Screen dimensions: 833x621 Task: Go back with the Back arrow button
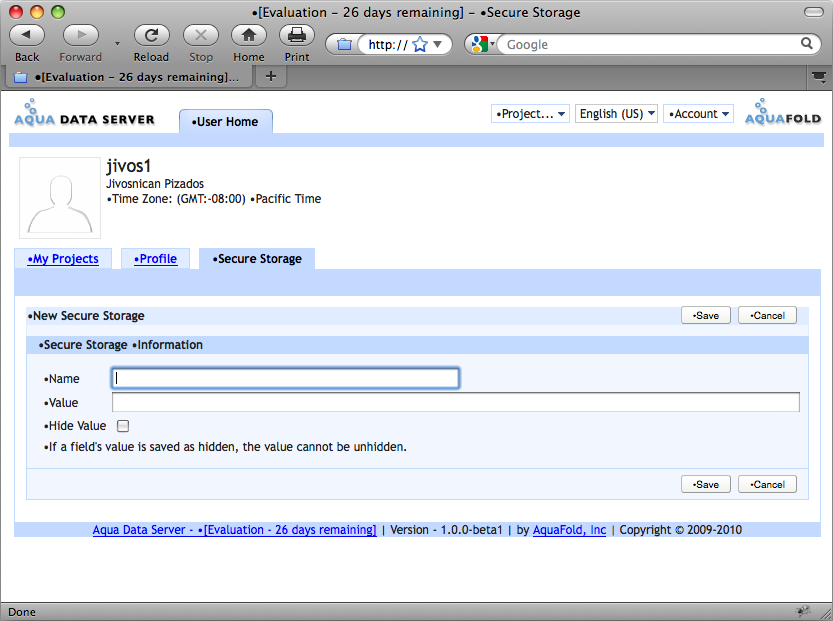[27, 35]
